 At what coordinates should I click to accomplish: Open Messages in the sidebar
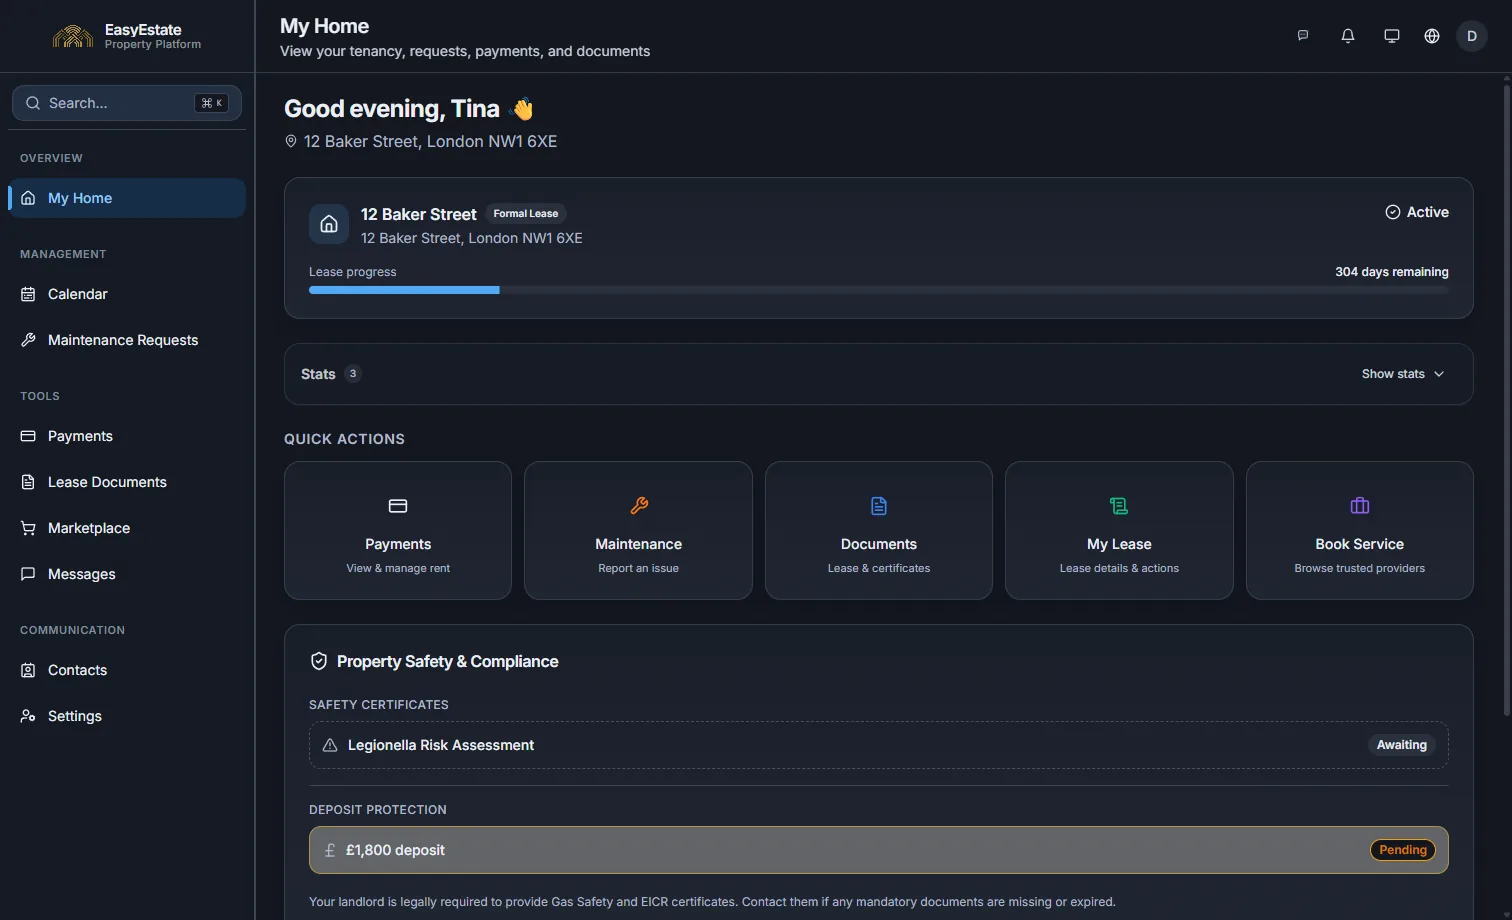pyautogui.click(x=127, y=574)
